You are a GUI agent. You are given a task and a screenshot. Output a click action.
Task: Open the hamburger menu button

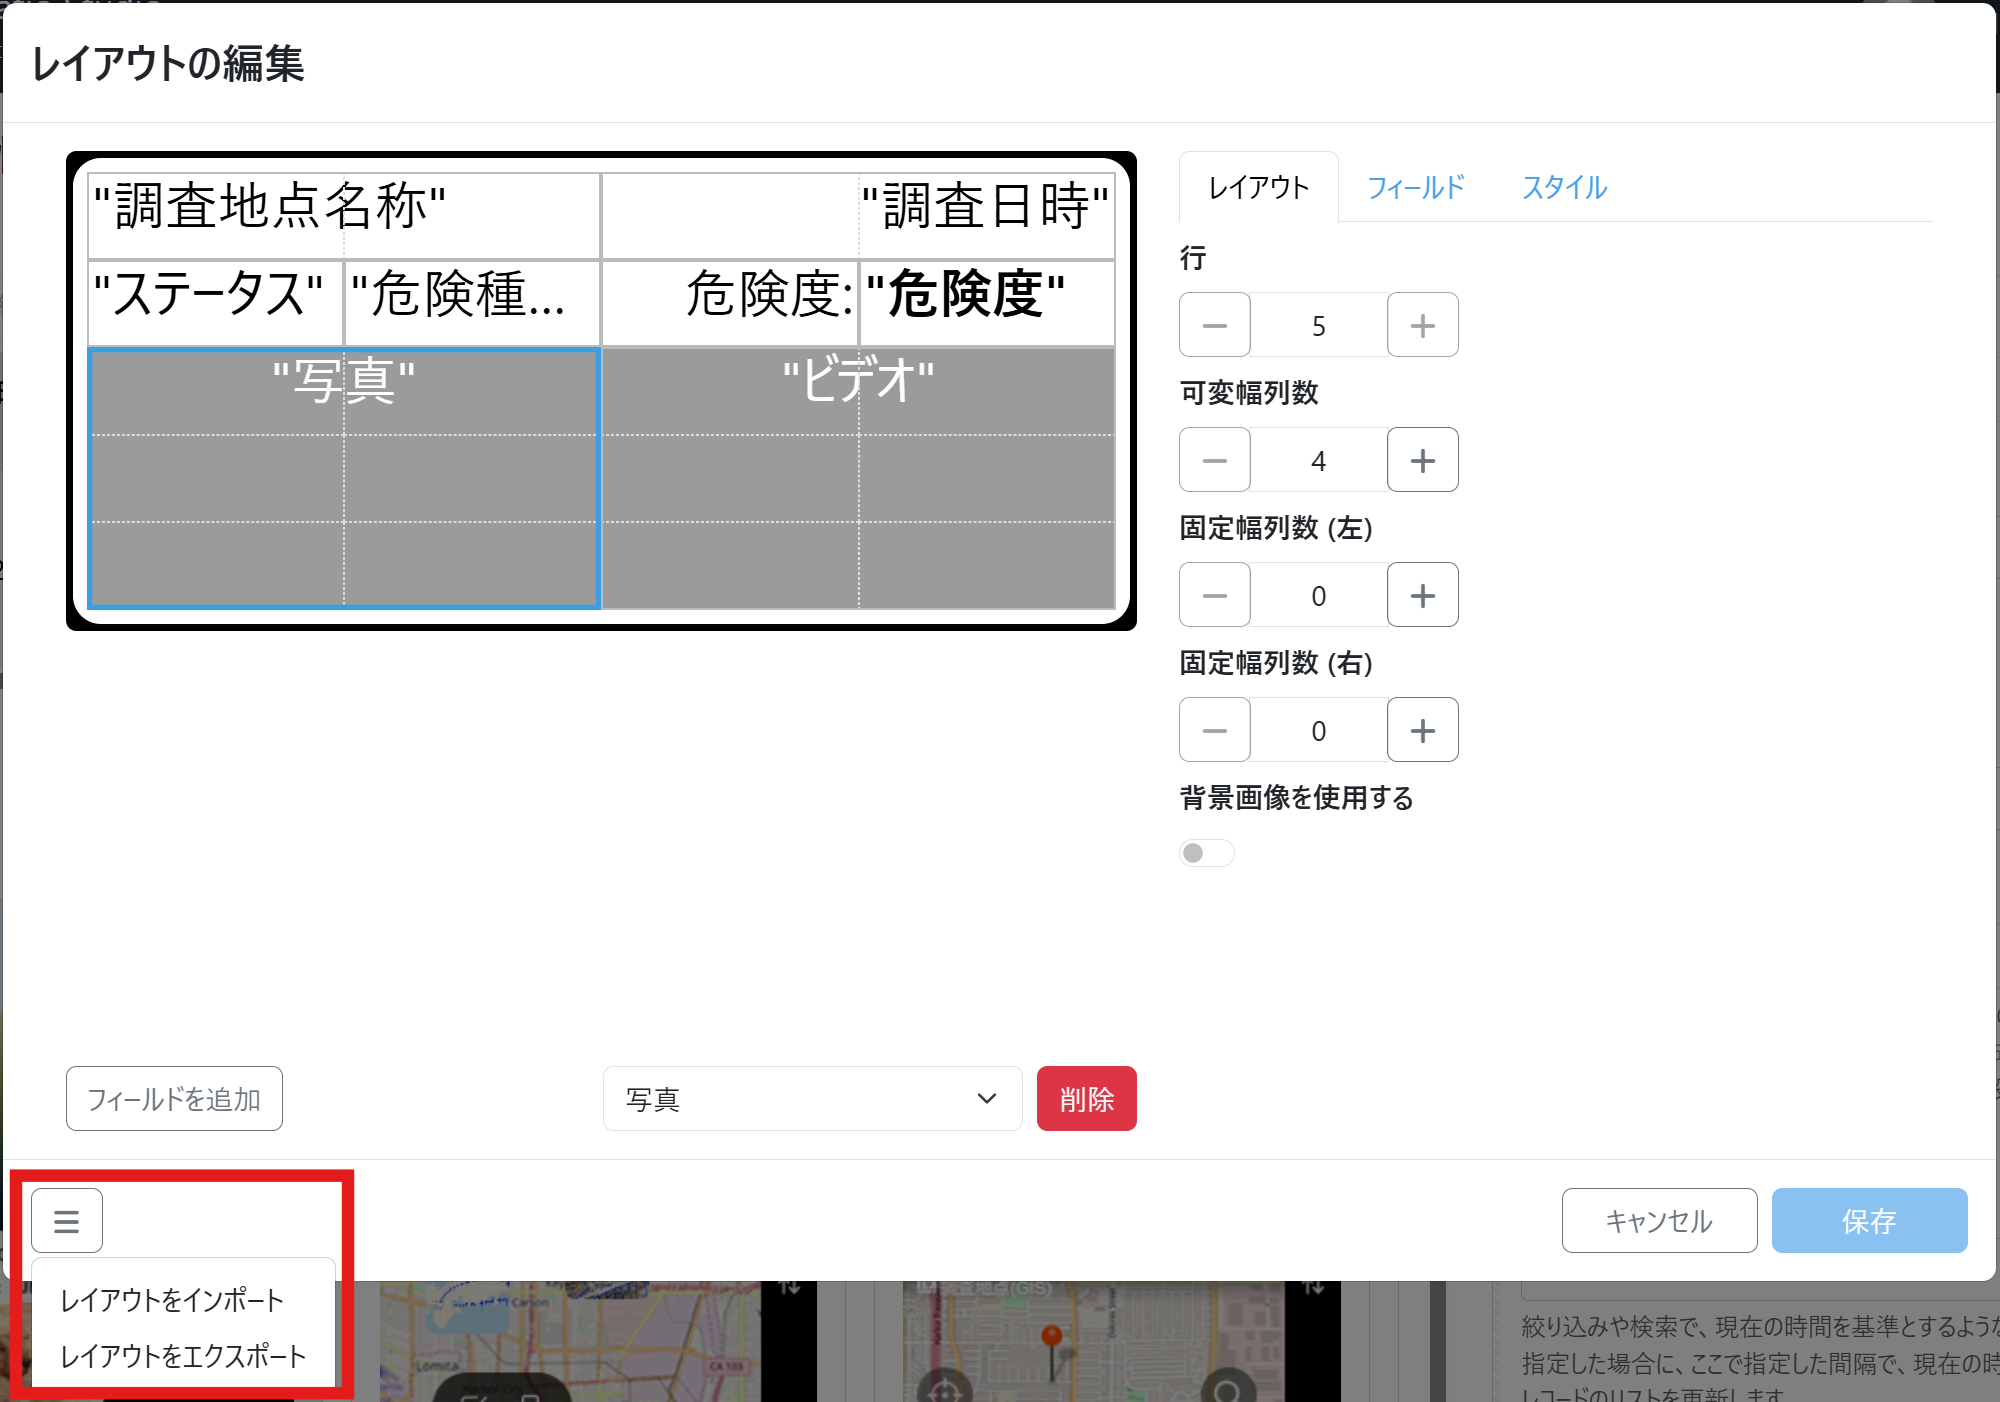(x=66, y=1220)
